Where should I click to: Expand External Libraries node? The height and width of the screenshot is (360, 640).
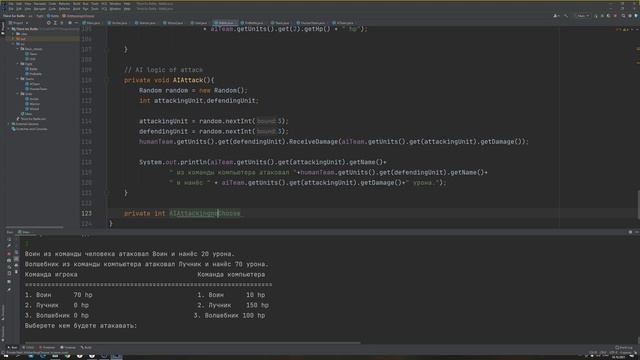pos(9,124)
